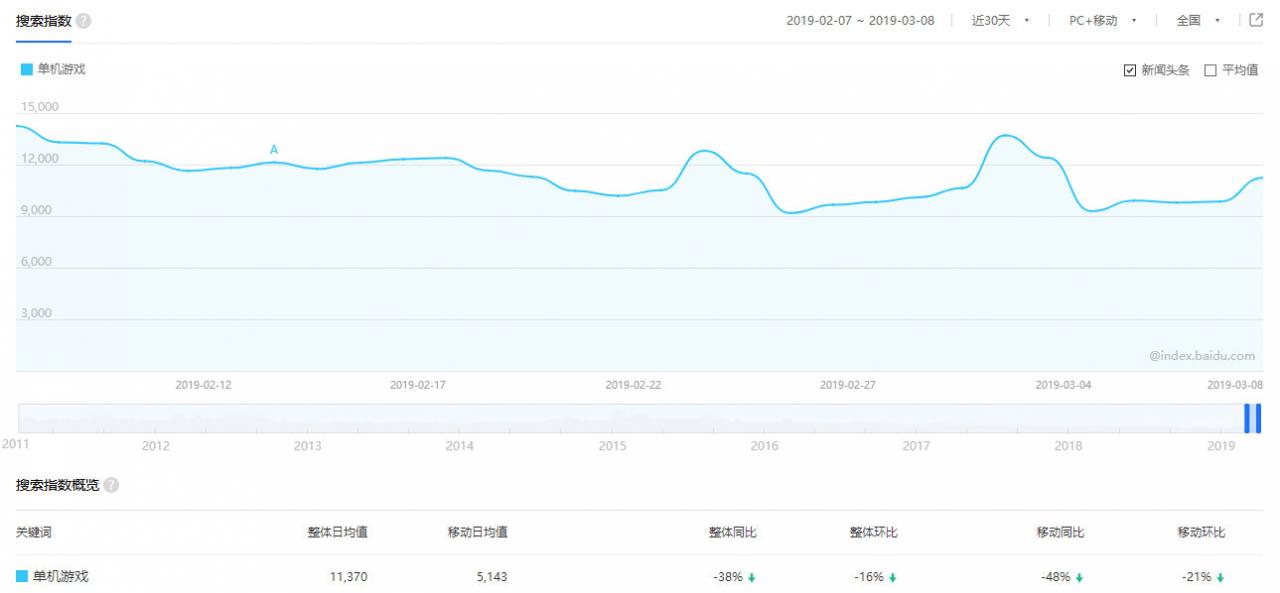1280x593 pixels.
Task: Open the help icon beside 搜索指数概览
Action: coord(111,485)
